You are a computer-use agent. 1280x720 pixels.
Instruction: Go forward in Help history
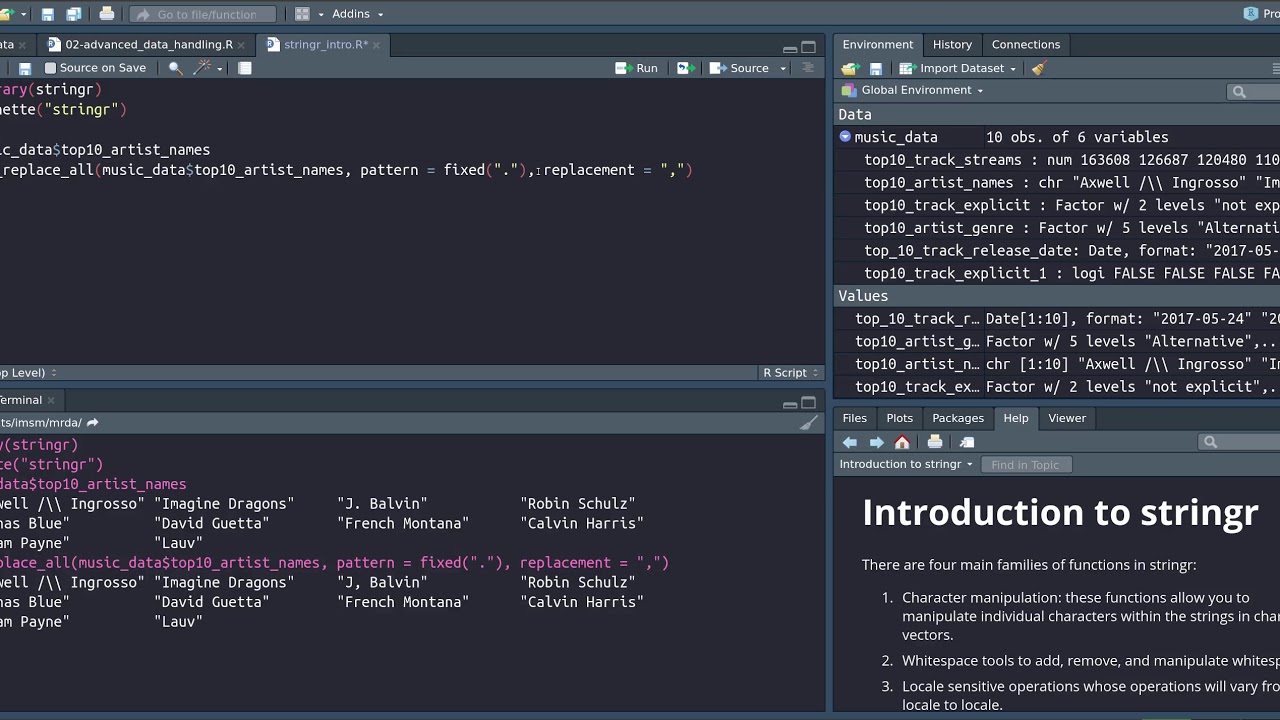click(x=876, y=442)
